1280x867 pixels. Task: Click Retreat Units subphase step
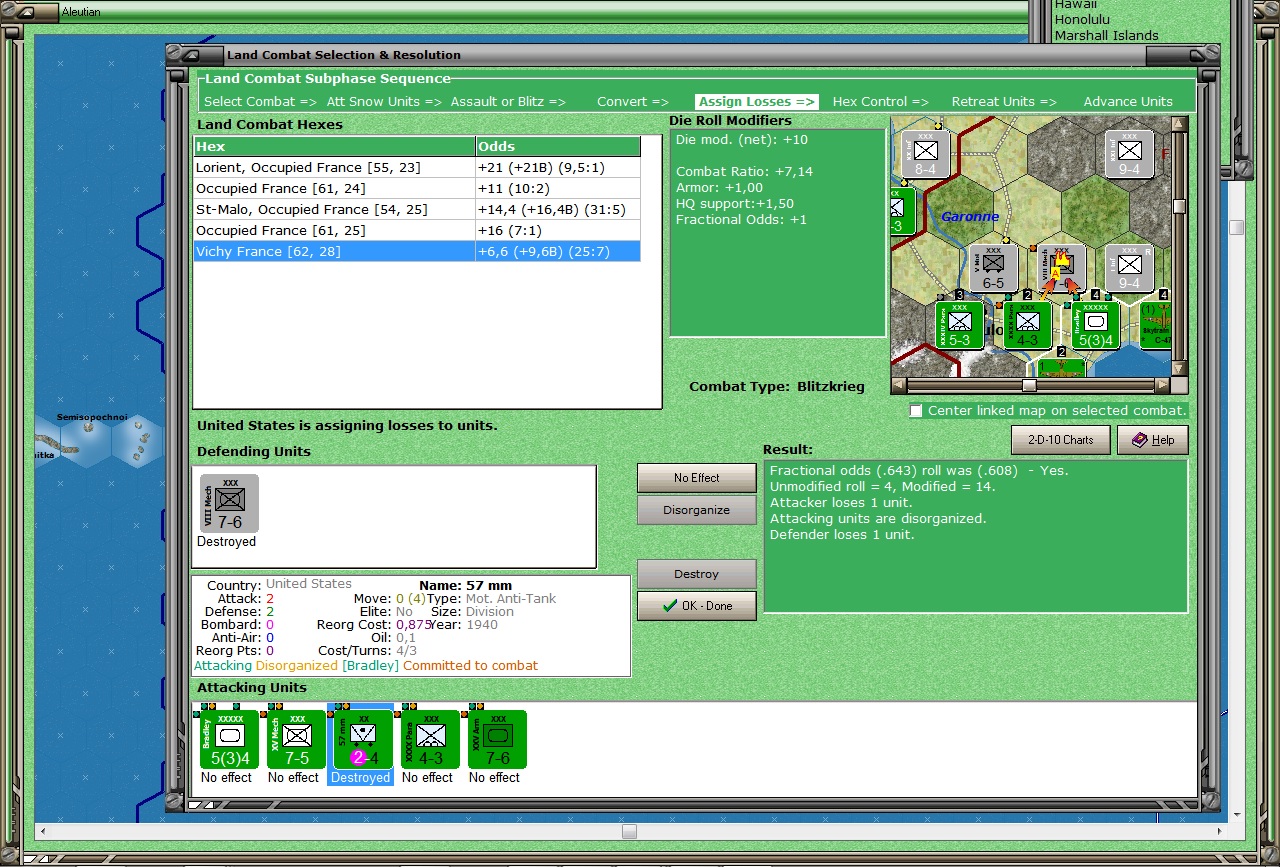(1003, 102)
